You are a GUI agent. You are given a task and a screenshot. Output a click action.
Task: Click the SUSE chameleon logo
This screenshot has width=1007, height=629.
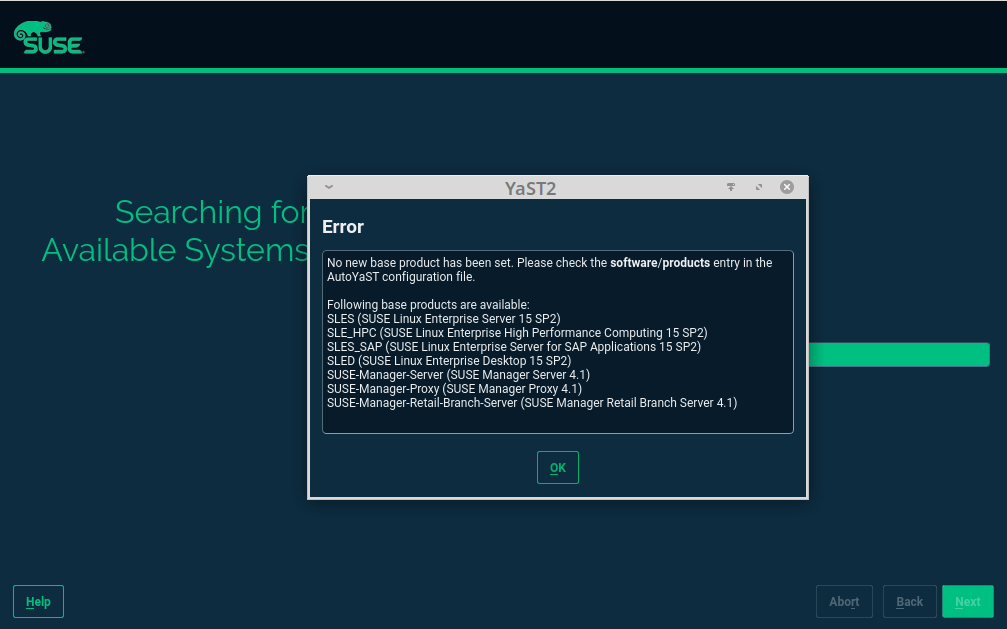pos(48,37)
